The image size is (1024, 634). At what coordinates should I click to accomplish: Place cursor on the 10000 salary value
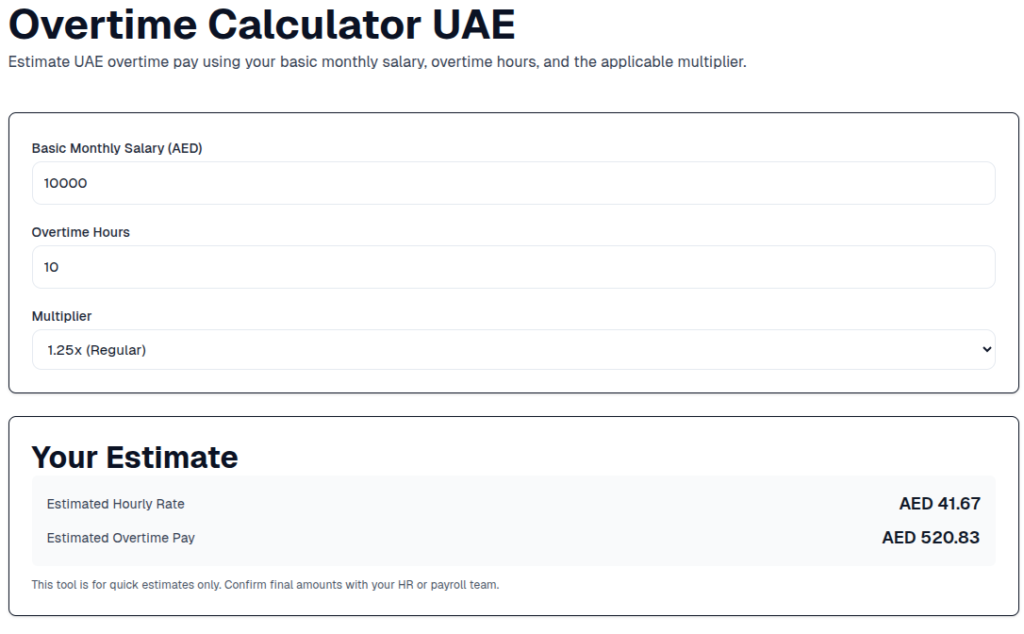click(x=66, y=184)
